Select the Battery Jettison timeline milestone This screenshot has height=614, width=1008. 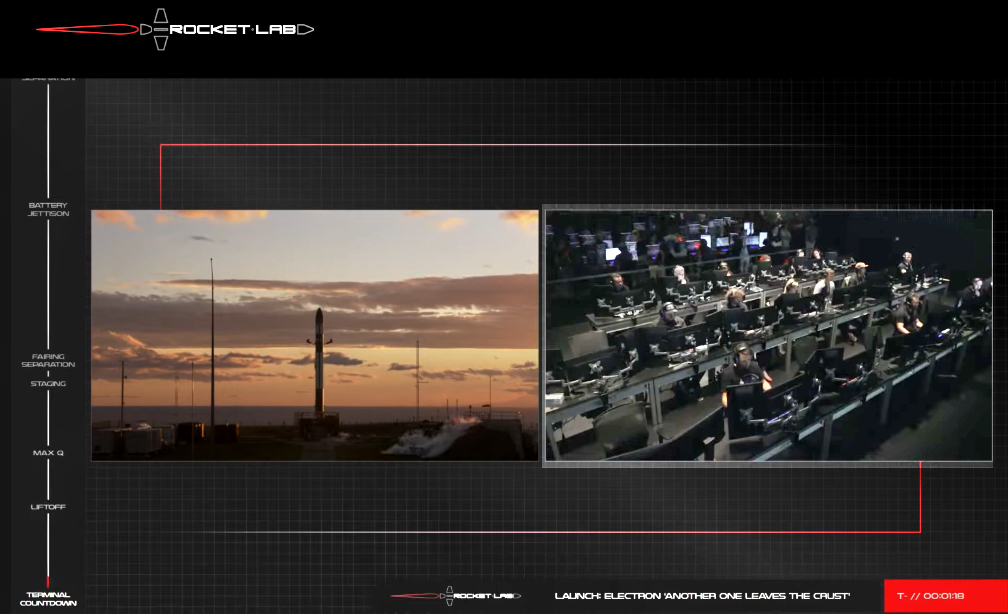pyautogui.click(x=48, y=209)
